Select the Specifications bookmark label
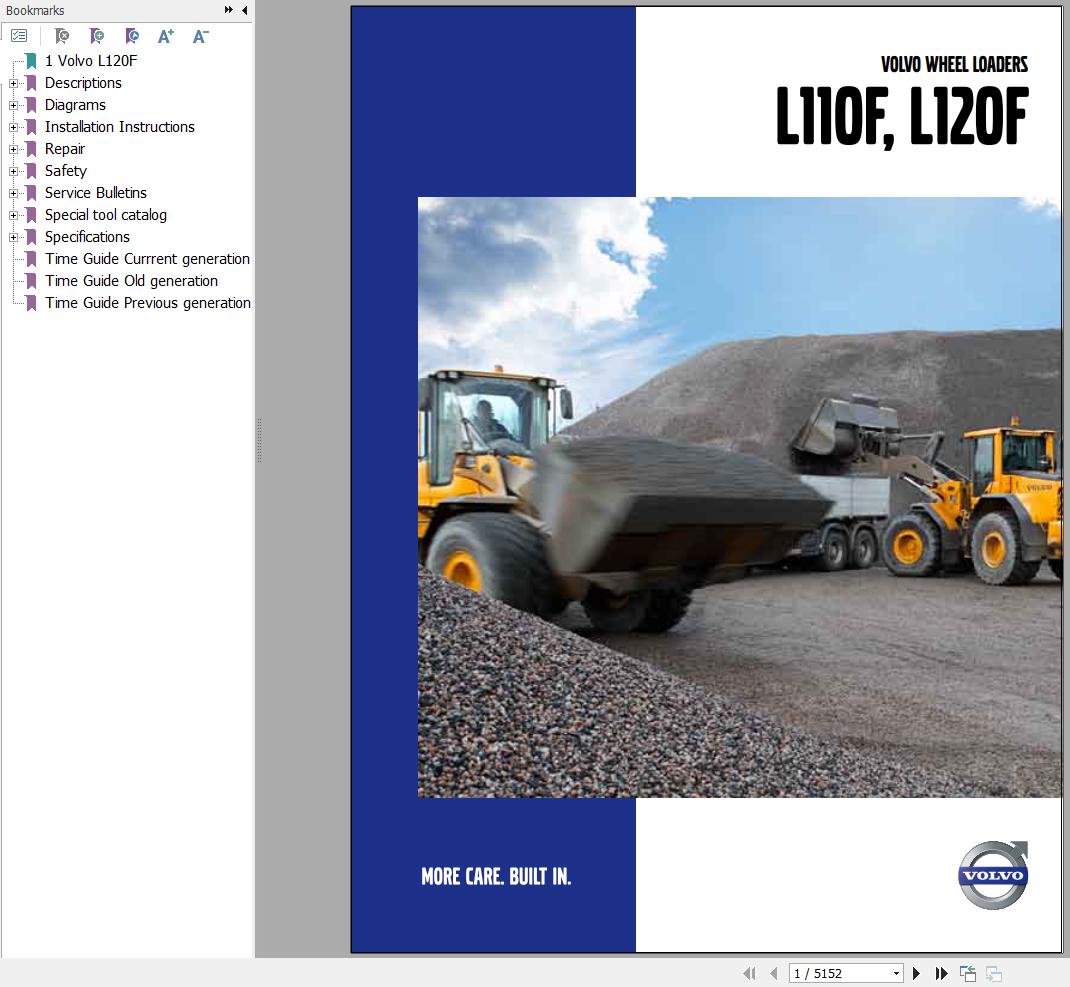This screenshot has width=1070, height=987. click(x=87, y=236)
